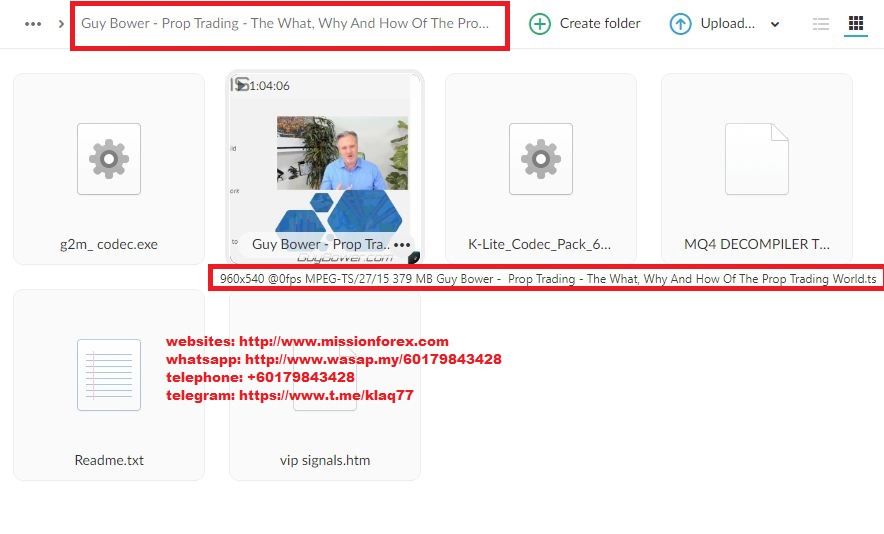Click the Guy Bower - Prop Trading breadcrumb
884x534 pixels.
coord(285,24)
